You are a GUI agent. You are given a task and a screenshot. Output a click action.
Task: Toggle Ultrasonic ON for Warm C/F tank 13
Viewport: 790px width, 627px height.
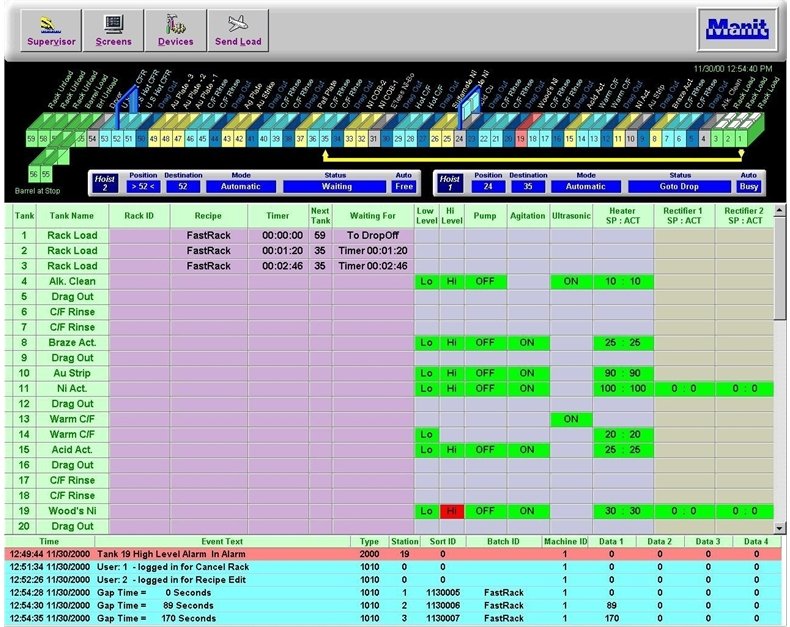[x=571, y=419]
